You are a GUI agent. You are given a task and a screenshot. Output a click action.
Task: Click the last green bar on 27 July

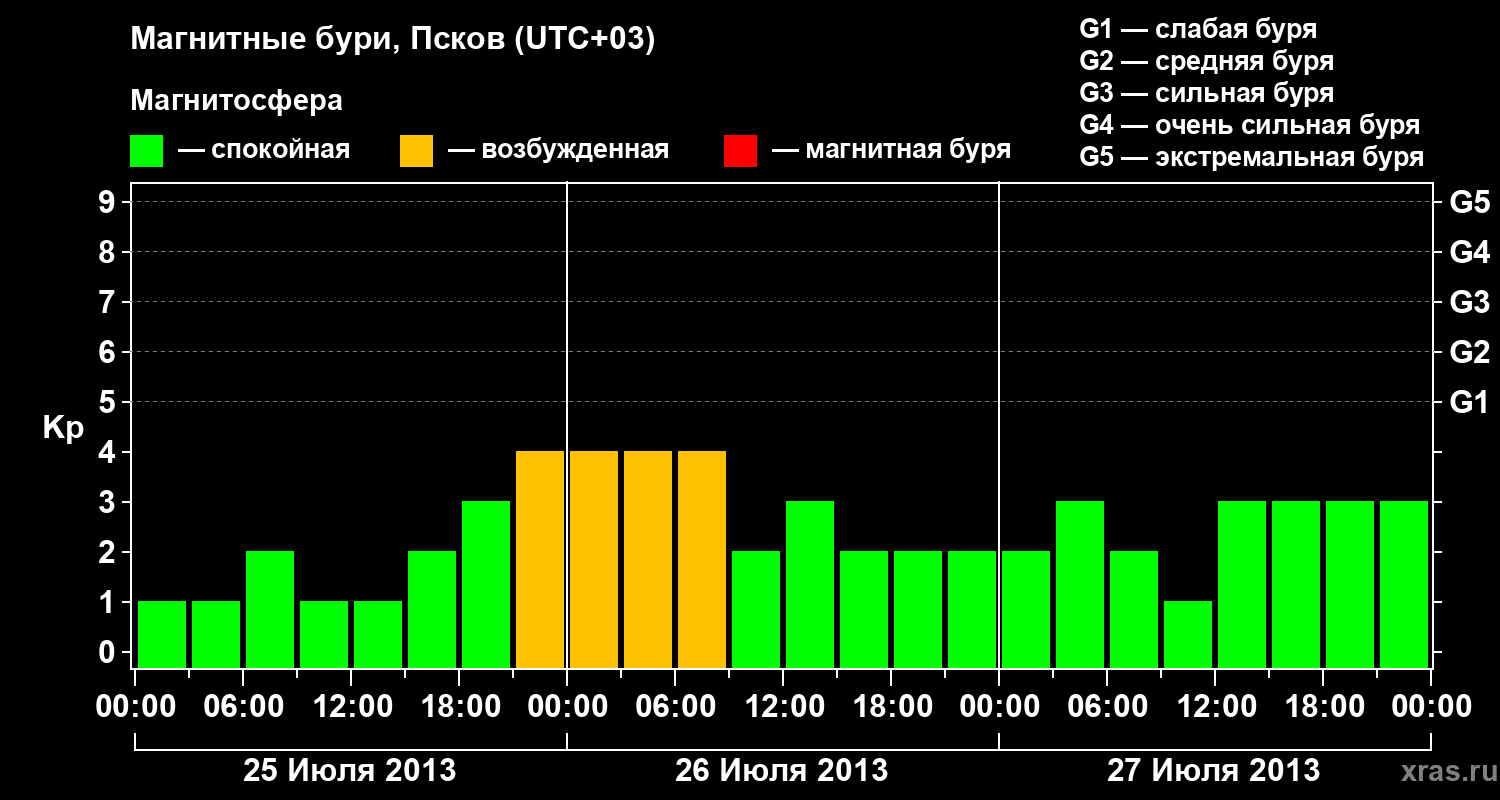point(1404,584)
